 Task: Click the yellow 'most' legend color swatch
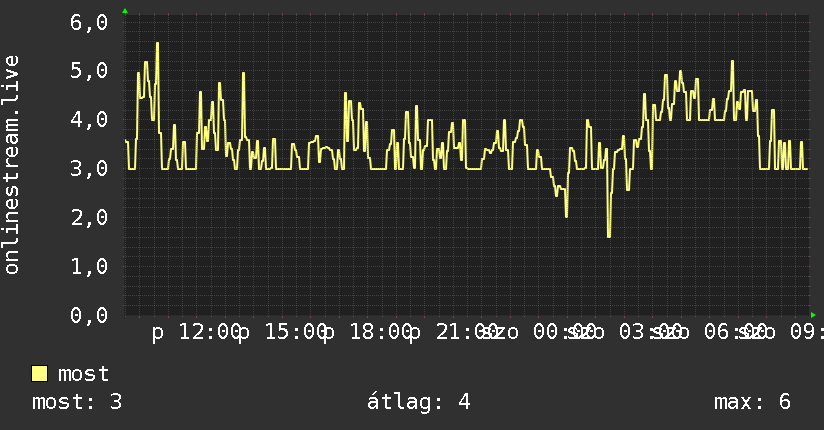coord(39,374)
